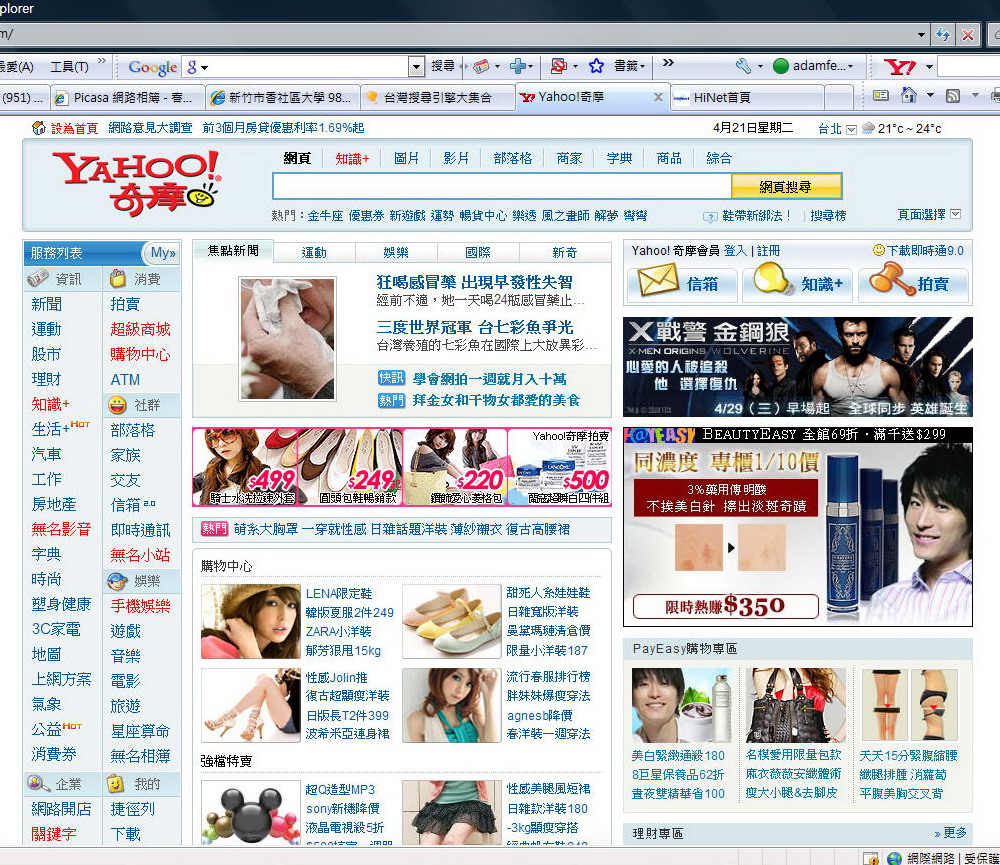Viewport: 1000px width, 865px height.
Task: Click the 社群 smiley face icon
Action: [117, 404]
